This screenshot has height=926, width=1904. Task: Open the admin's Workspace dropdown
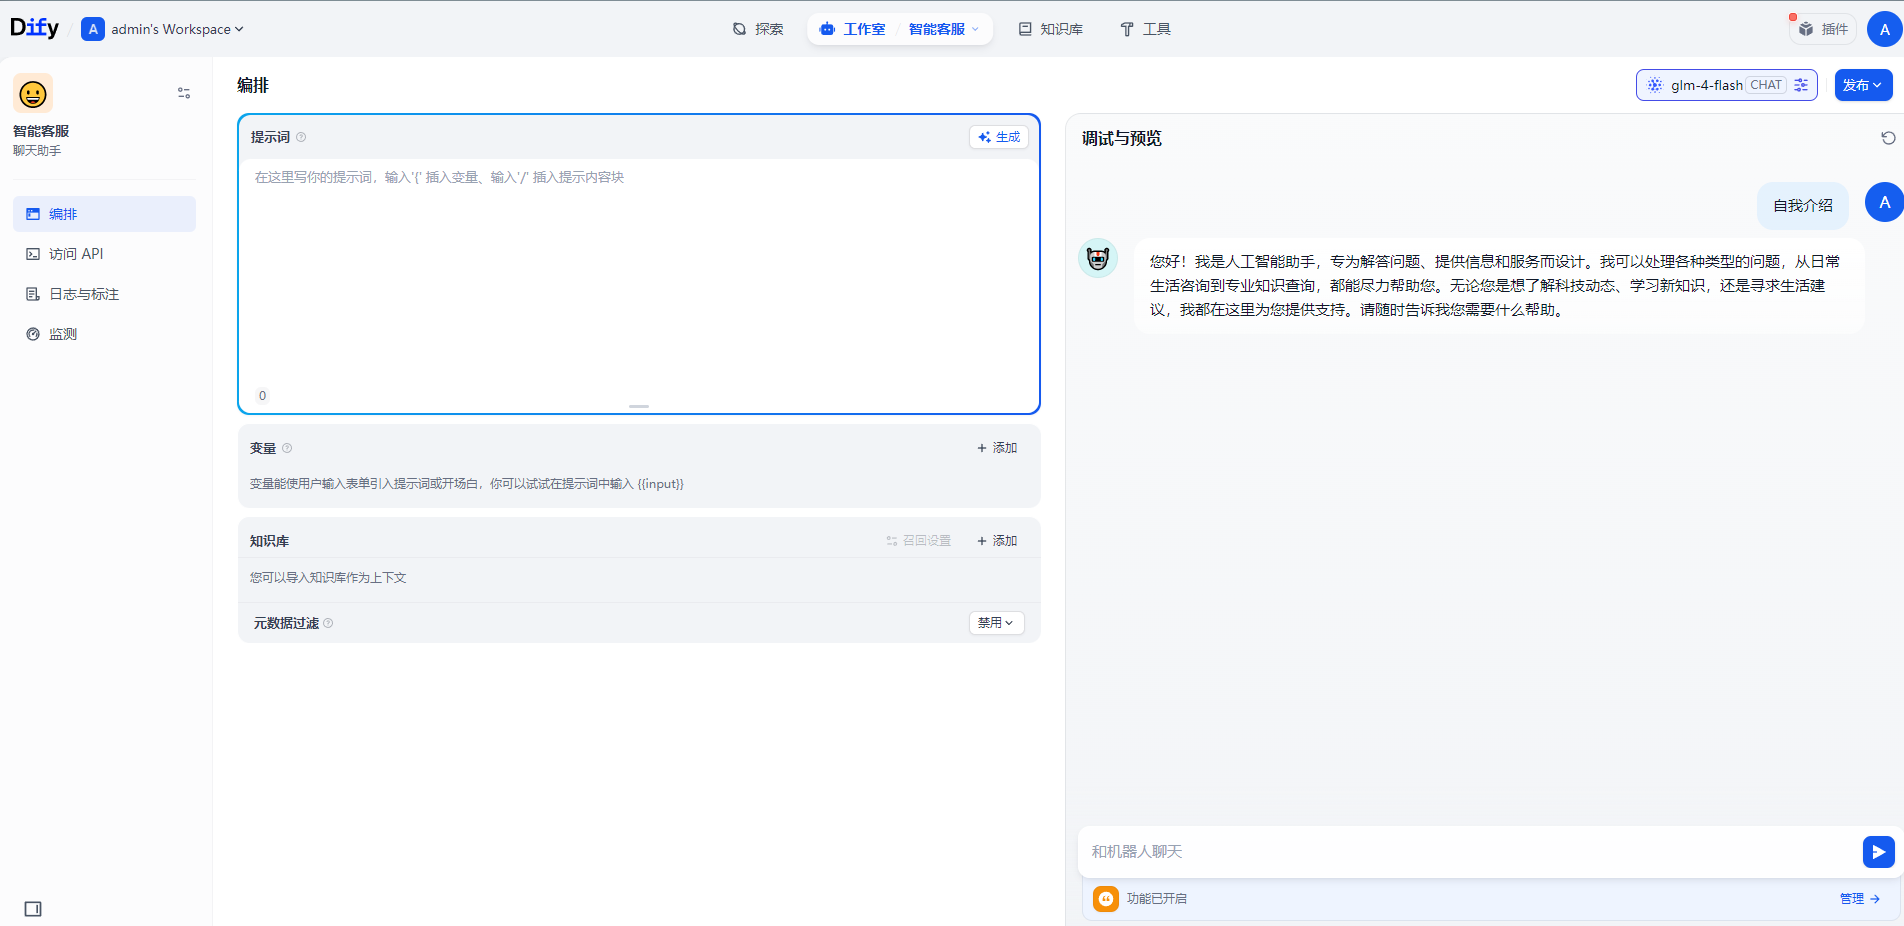click(163, 29)
